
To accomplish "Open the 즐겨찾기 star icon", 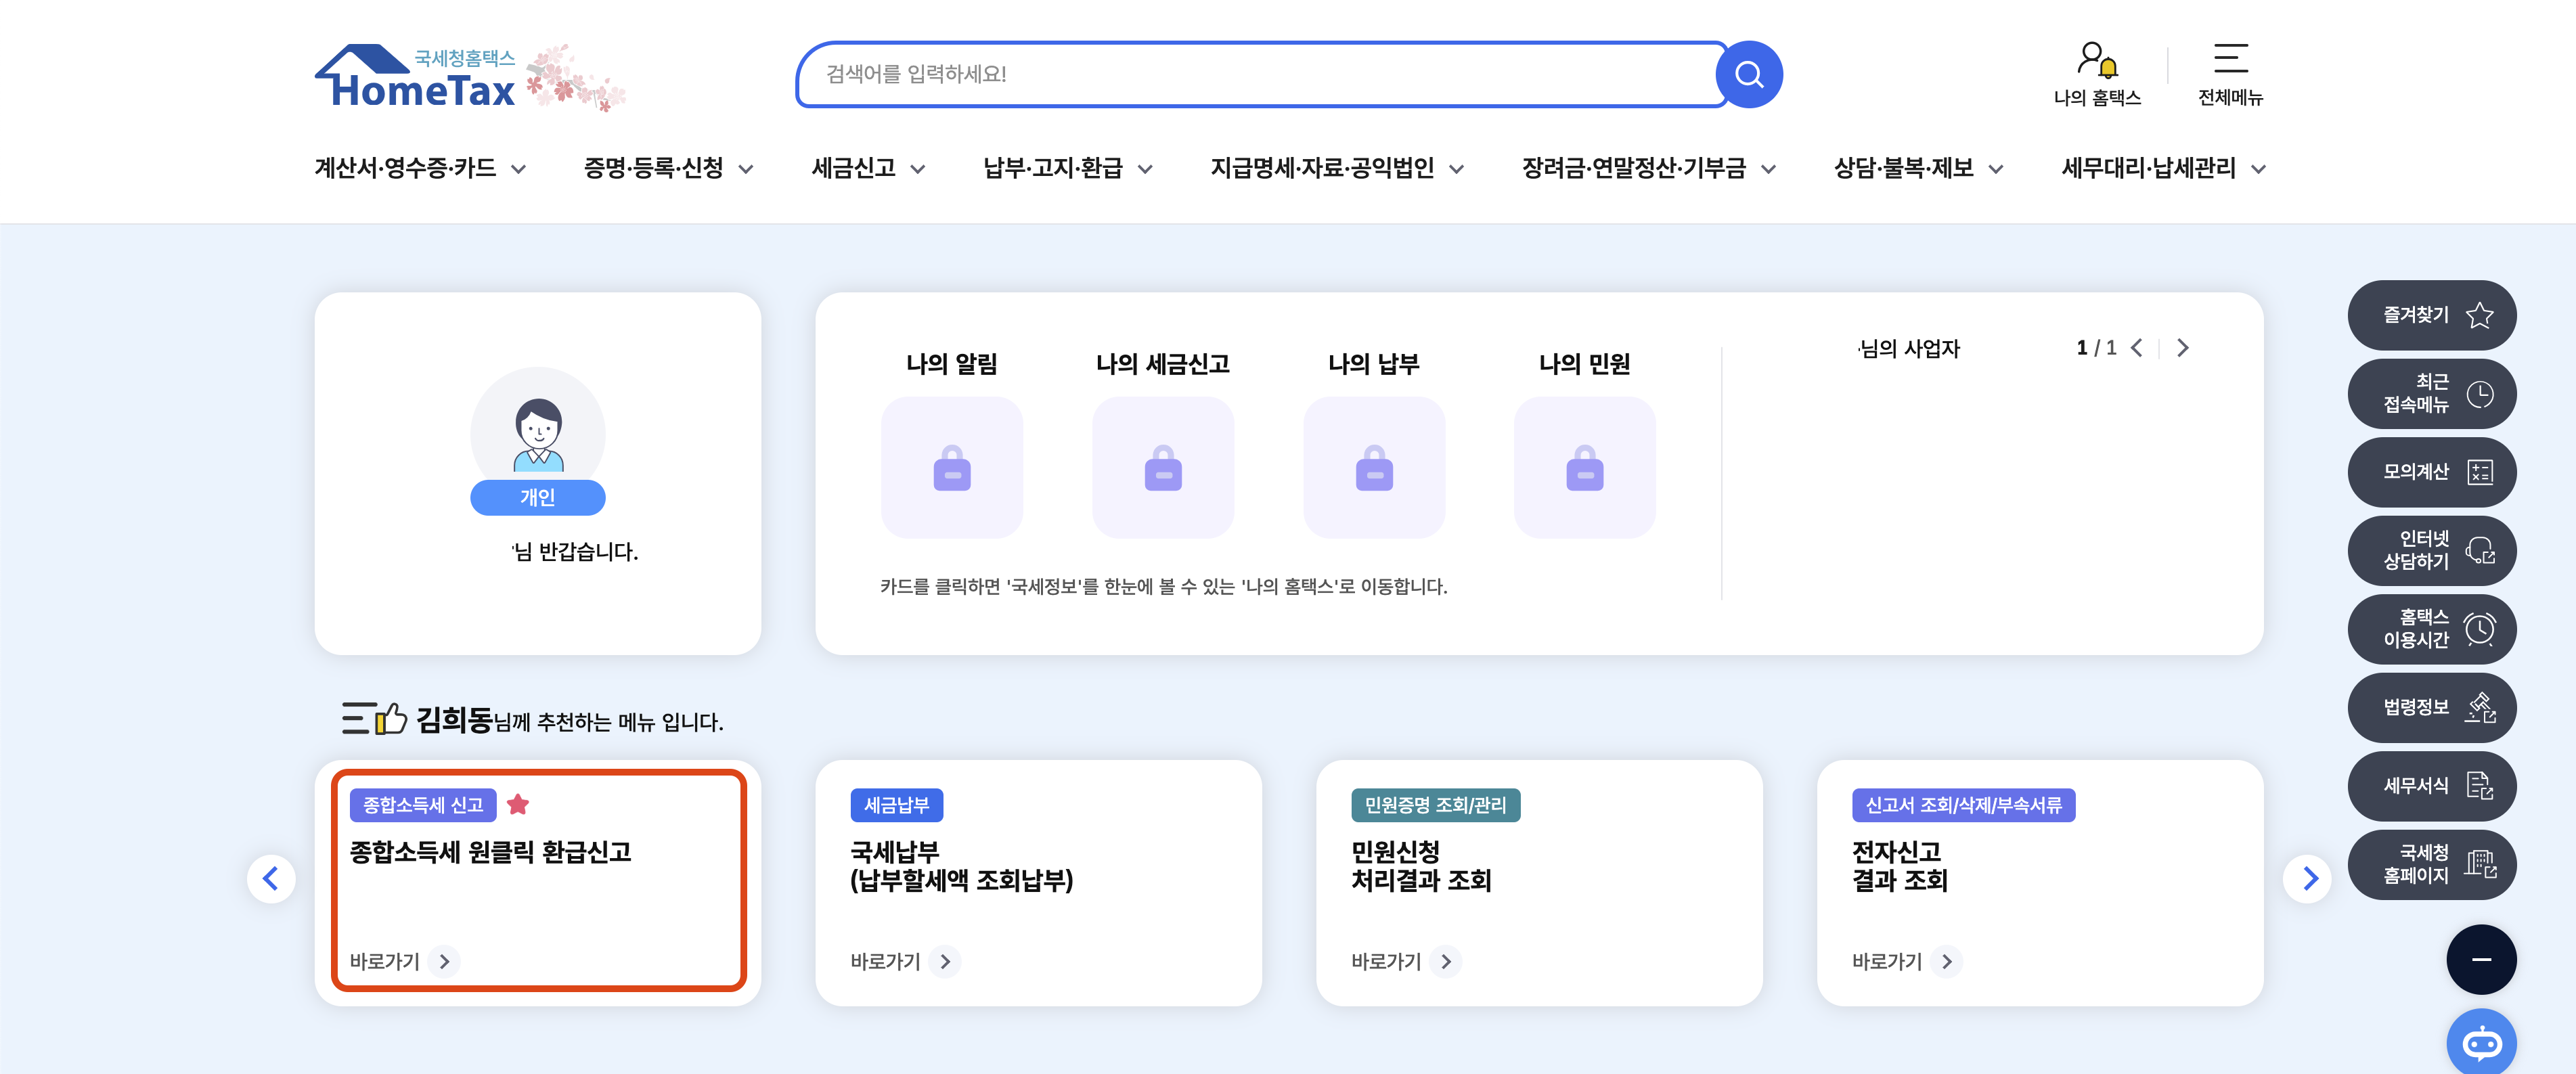I will [2478, 315].
